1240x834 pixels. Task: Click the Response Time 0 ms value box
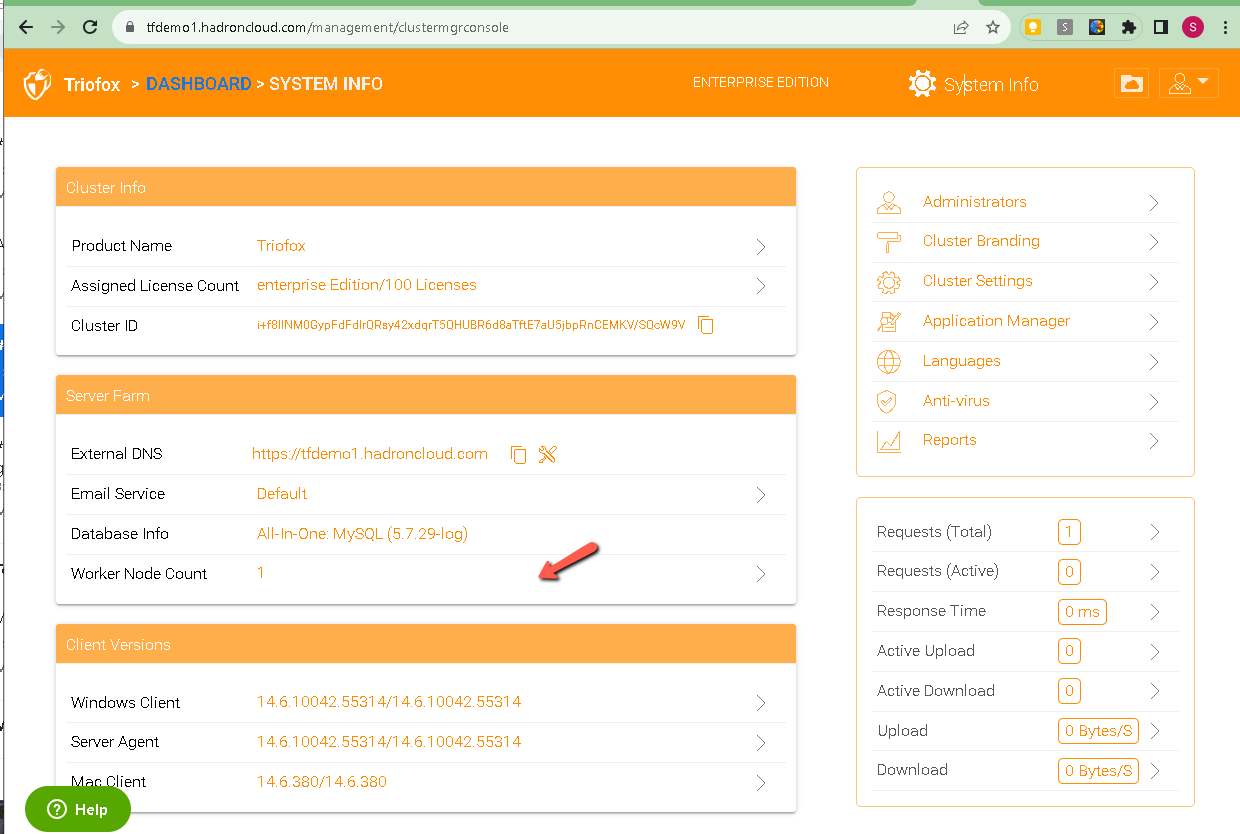[1082, 611]
